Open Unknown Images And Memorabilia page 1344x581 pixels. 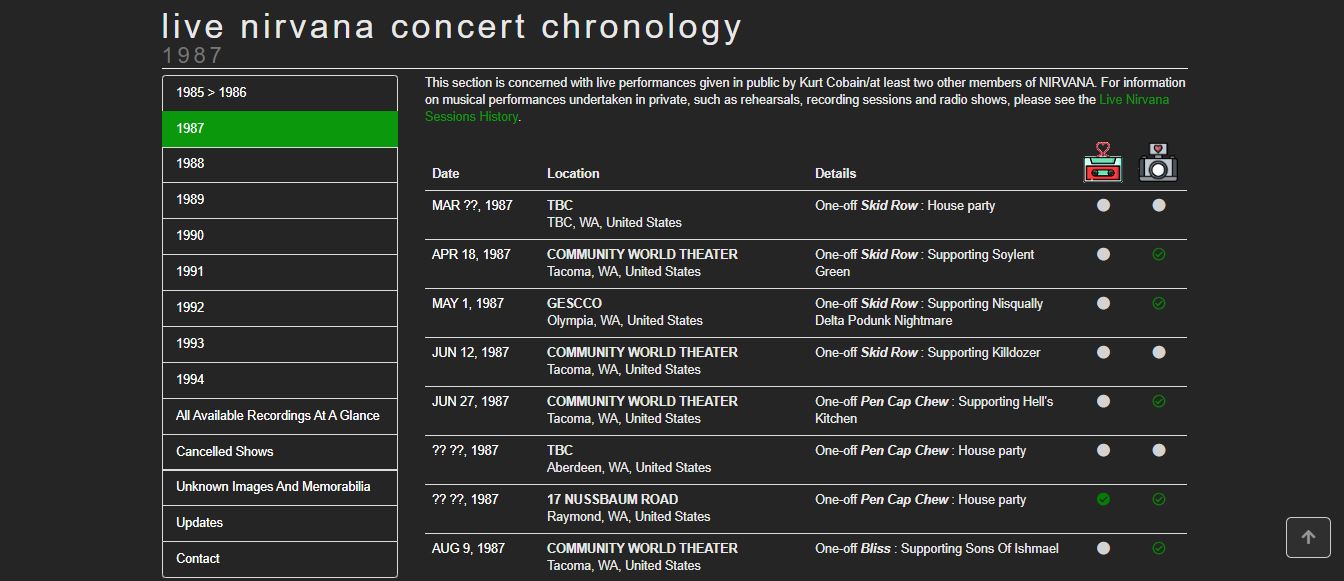280,487
